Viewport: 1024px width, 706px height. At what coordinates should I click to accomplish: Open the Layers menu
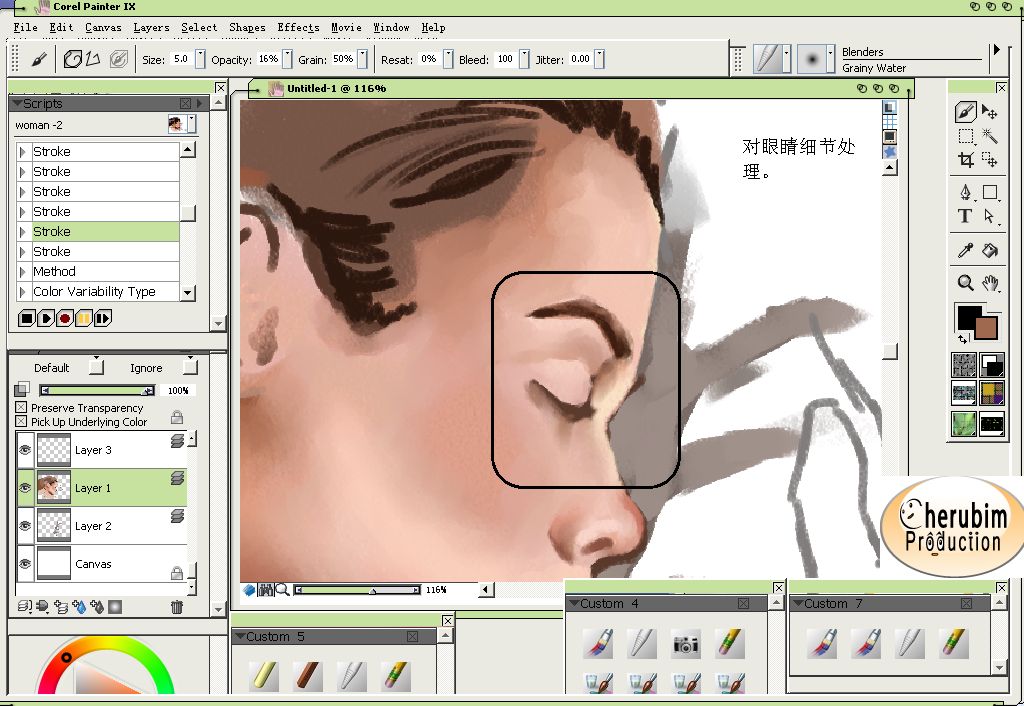pyautogui.click(x=152, y=27)
